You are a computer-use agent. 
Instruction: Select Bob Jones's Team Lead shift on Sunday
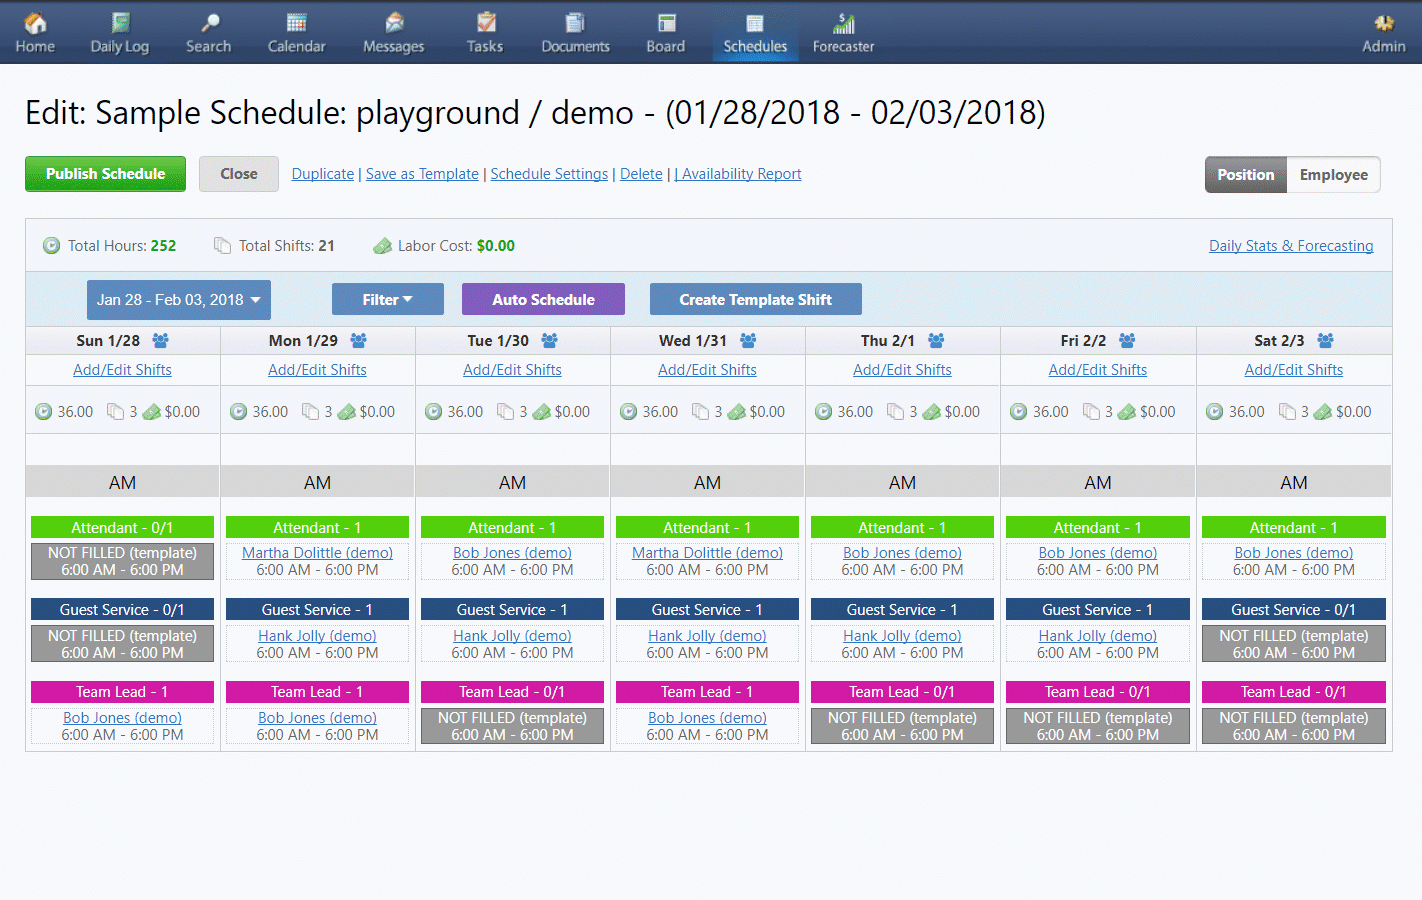122,725
